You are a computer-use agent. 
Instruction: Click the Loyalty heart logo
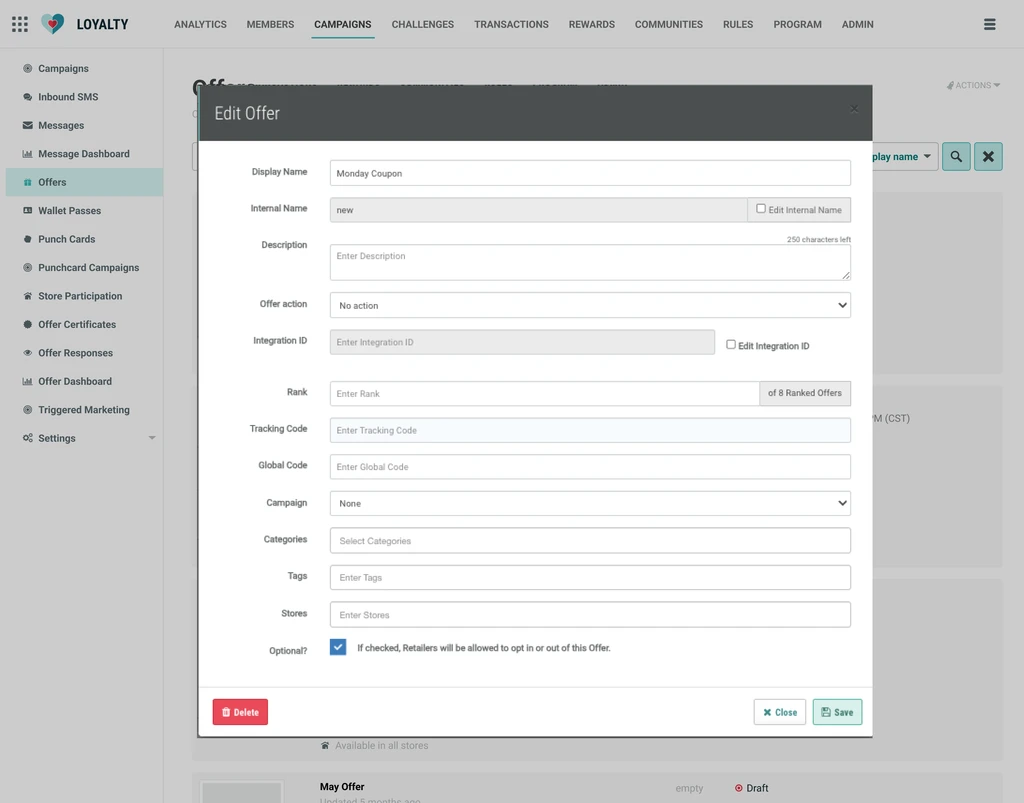pos(52,24)
